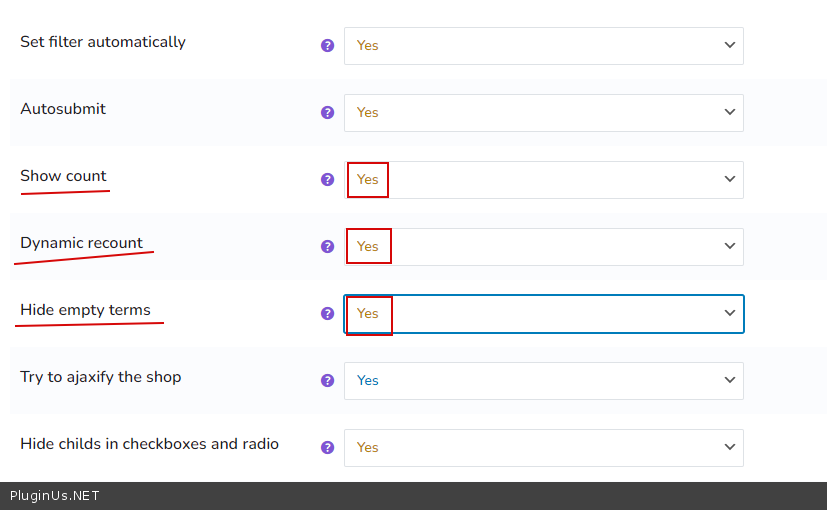Click help icon for Hide empty terms
The image size is (827, 510).
coord(327,313)
